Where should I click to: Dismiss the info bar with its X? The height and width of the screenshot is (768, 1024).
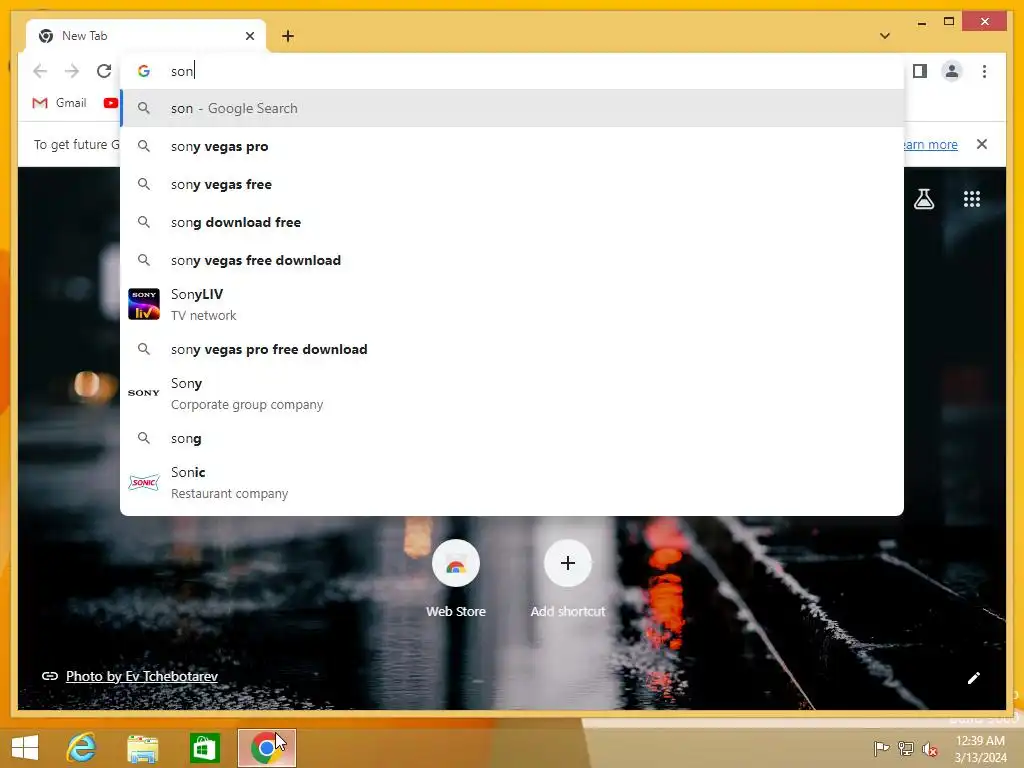point(982,144)
